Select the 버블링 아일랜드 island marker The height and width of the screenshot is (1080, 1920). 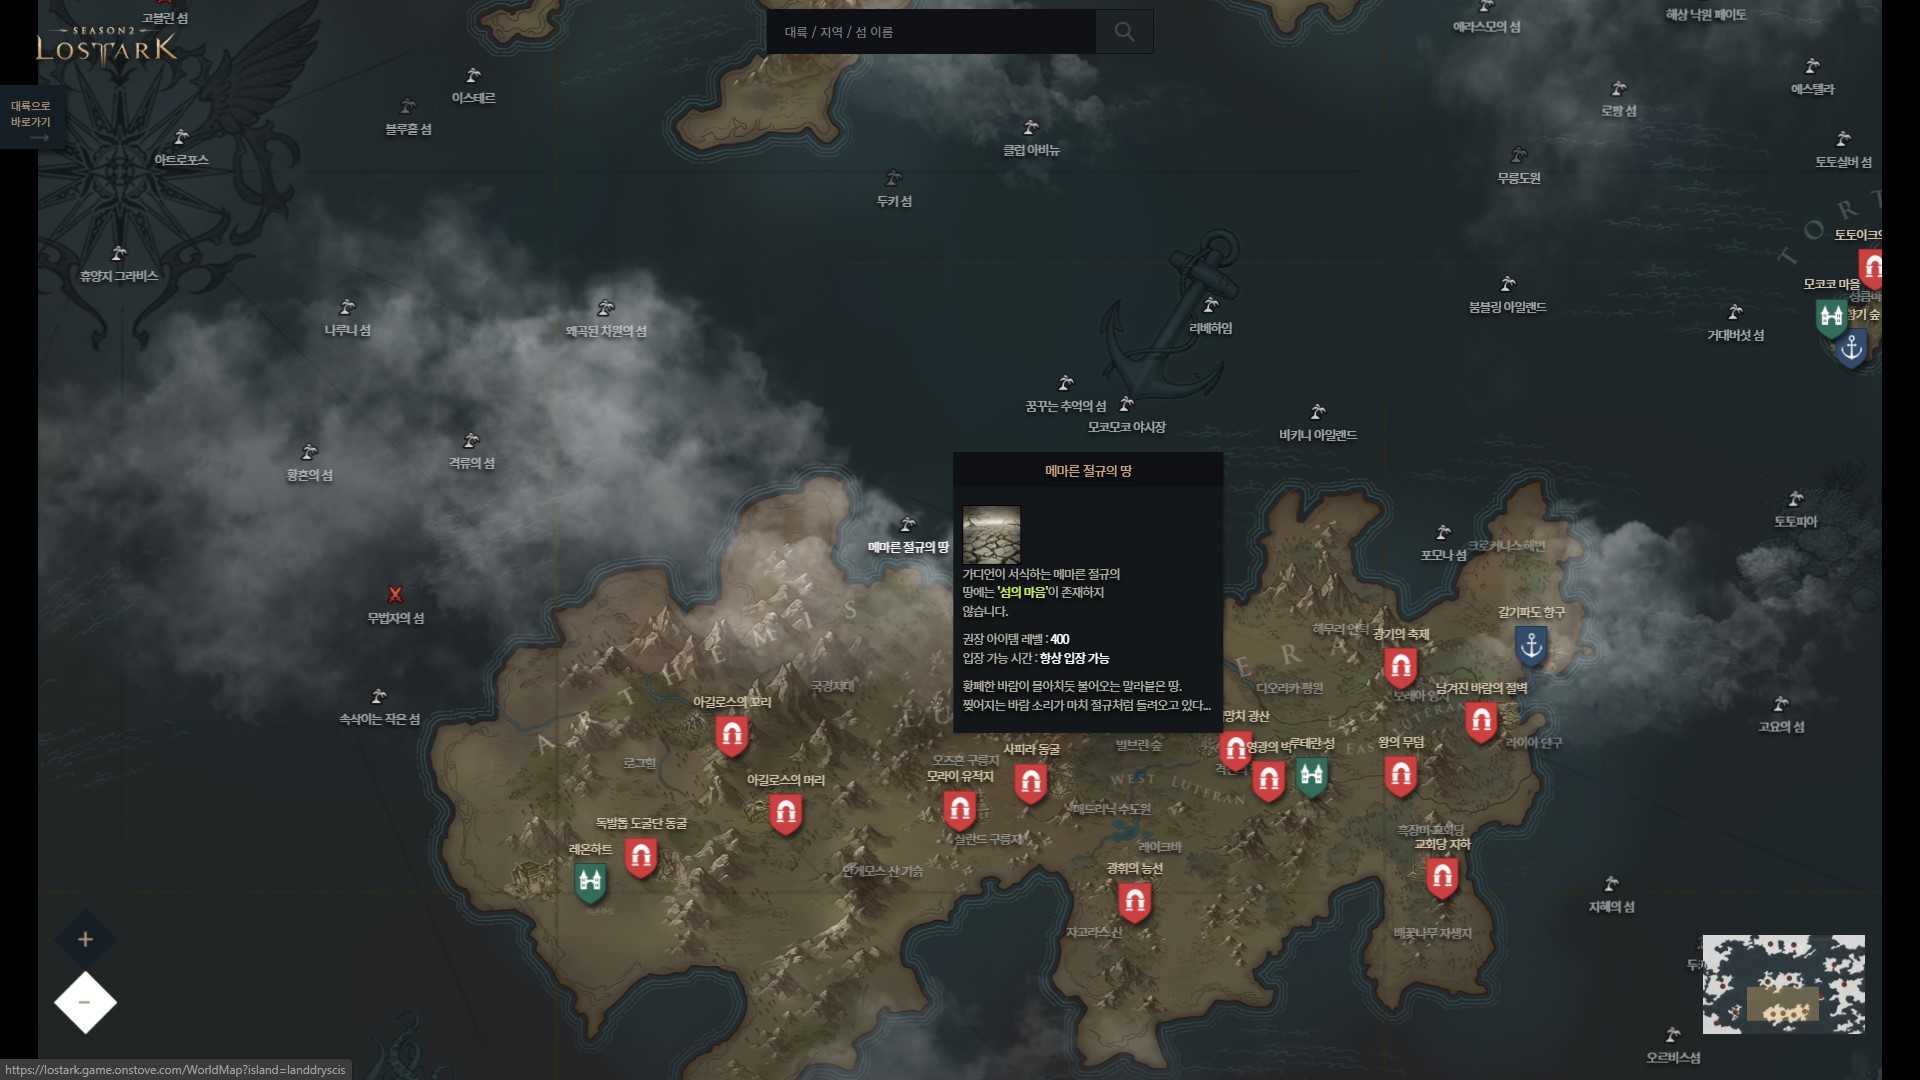point(1508,285)
